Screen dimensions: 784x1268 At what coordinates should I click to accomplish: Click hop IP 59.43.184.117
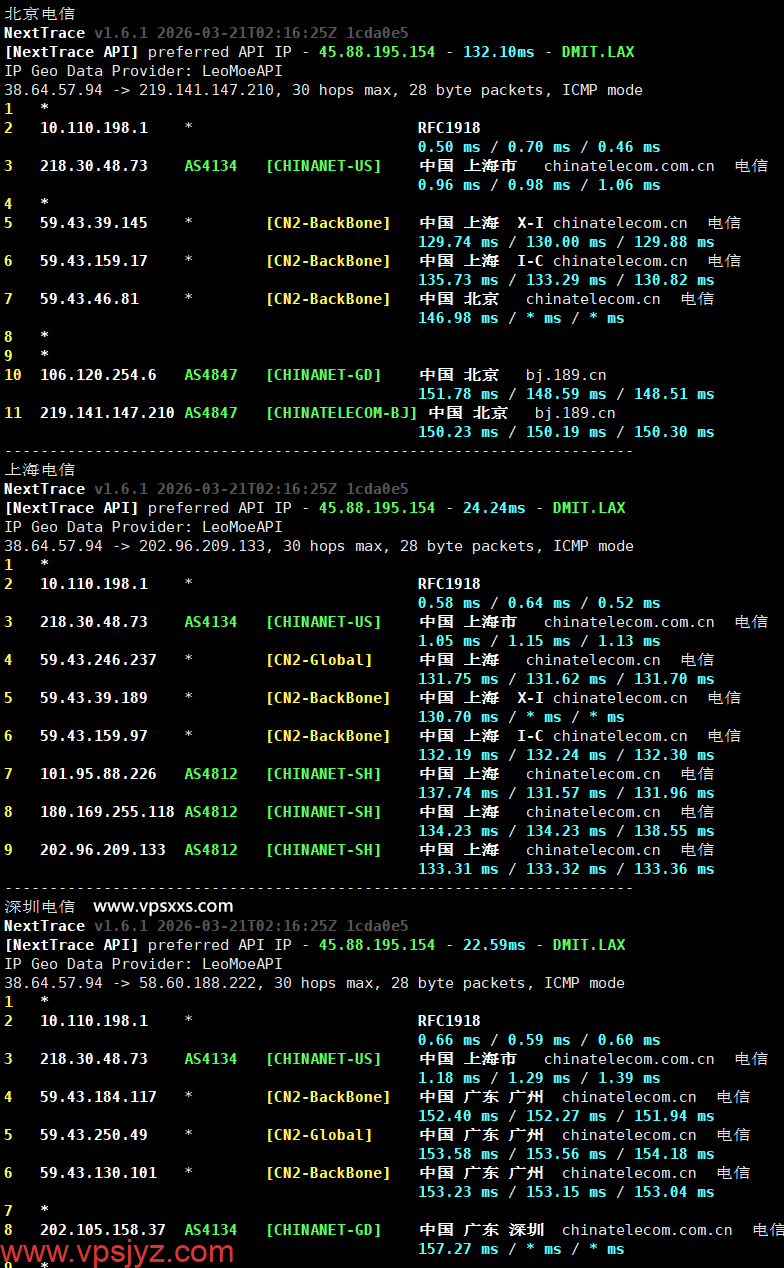coord(98,1097)
